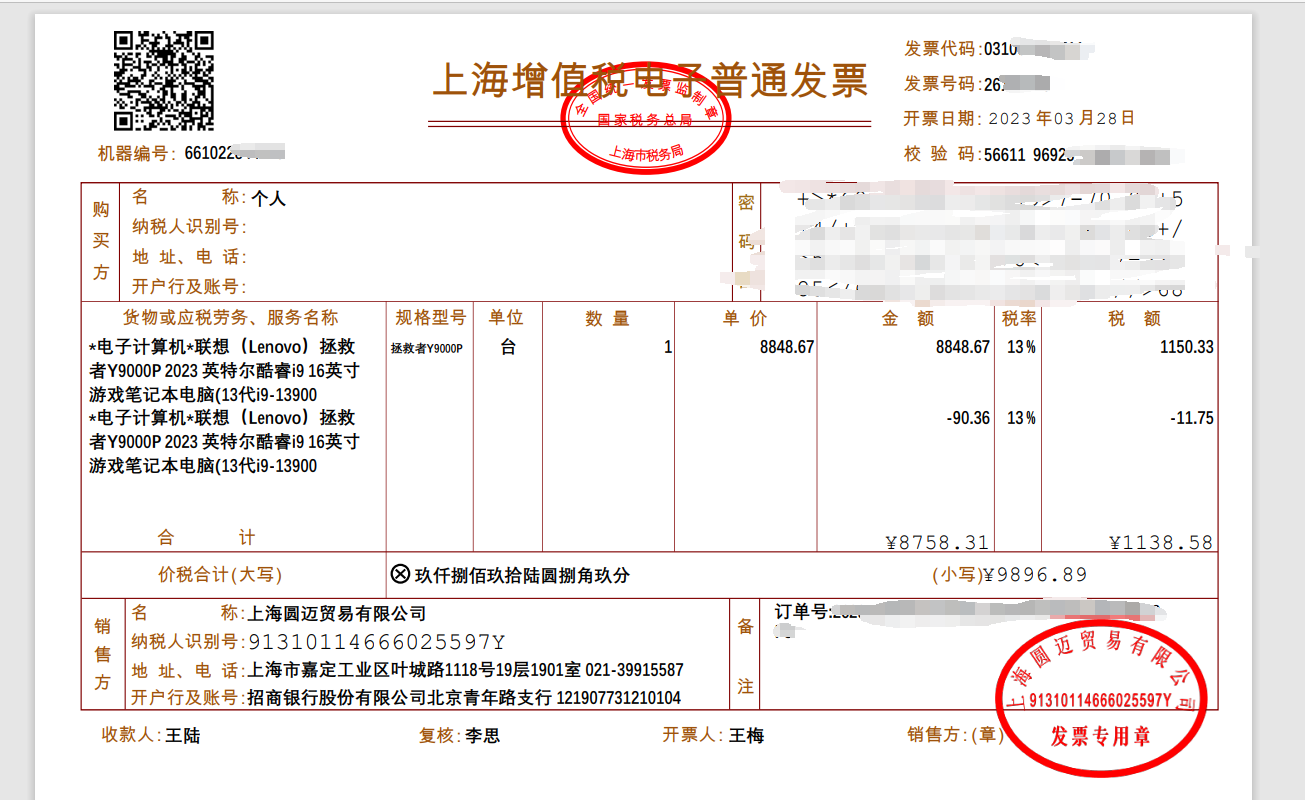This screenshot has width=1305, height=800.
Task: Click the 数量 column header
Action: [x=608, y=318]
